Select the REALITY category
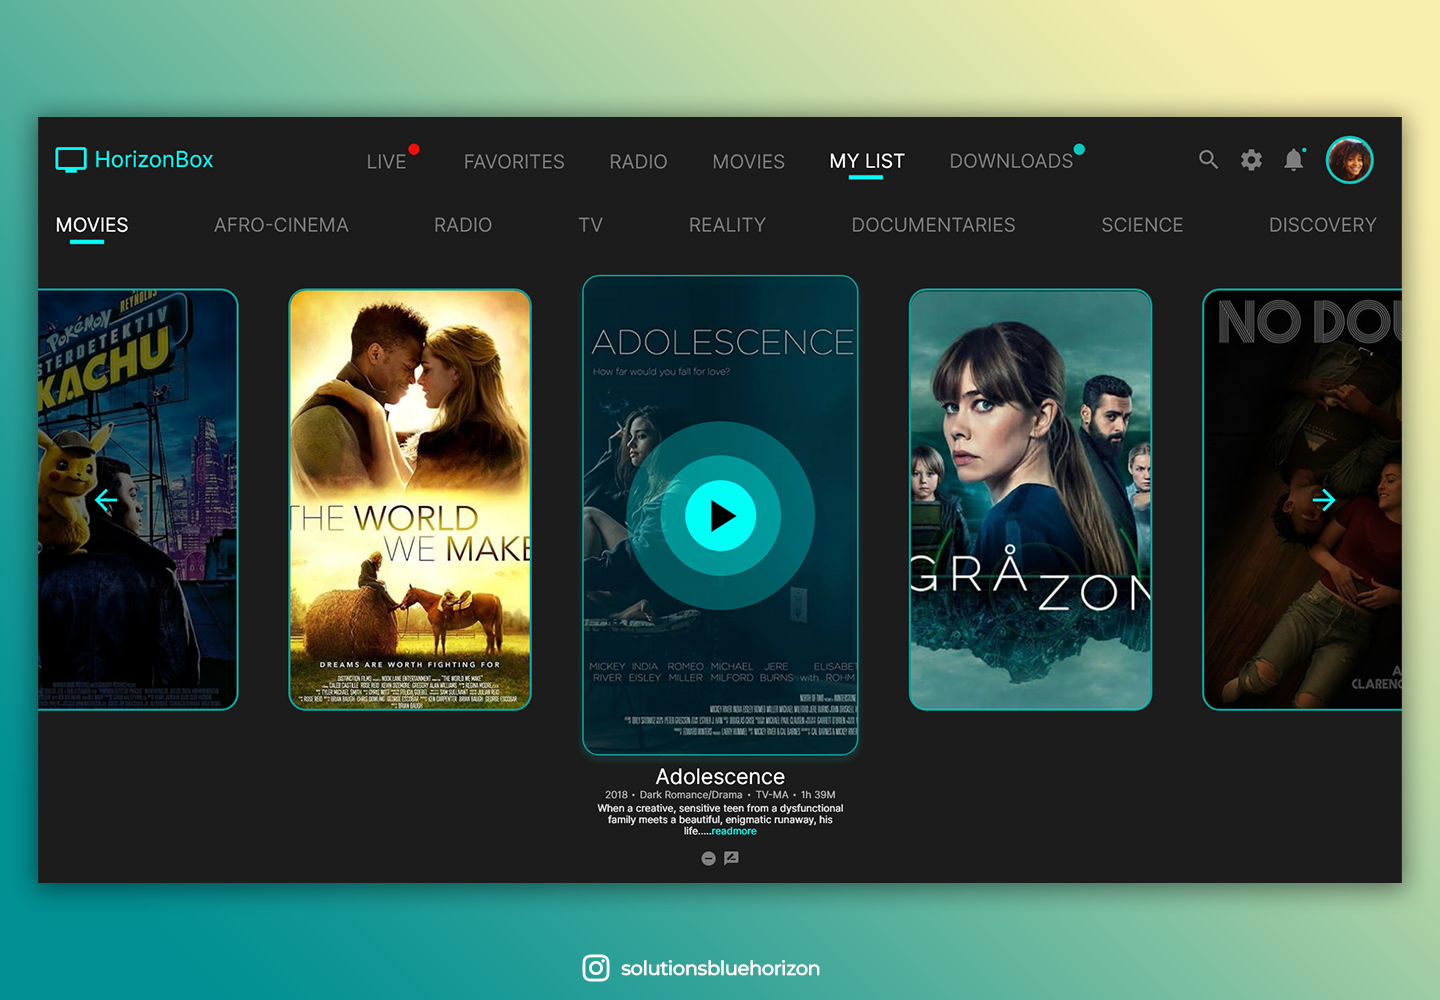Viewport: 1440px width, 1000px height. [727, 225]
